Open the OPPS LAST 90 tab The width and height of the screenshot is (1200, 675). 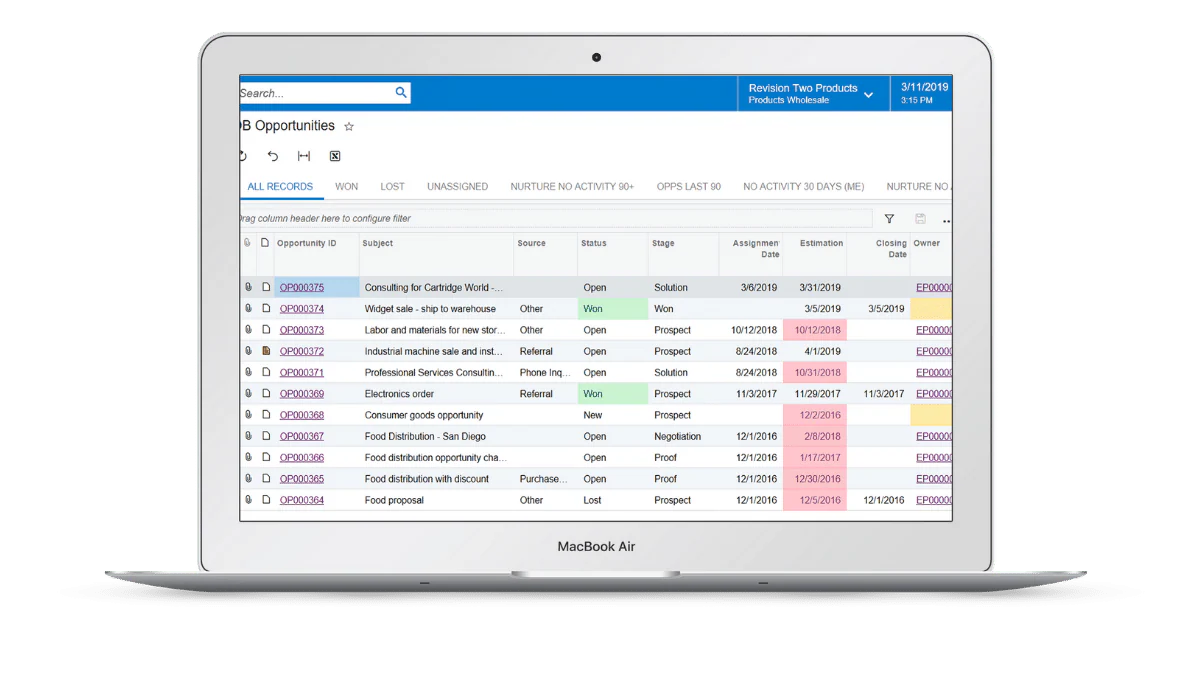688,186
